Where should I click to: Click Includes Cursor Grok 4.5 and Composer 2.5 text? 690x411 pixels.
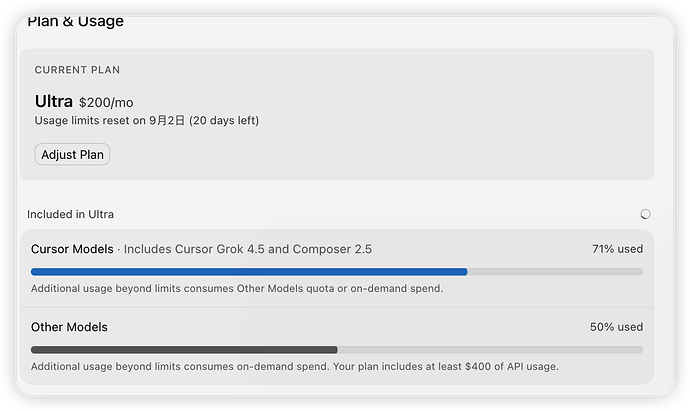[248, 249]
